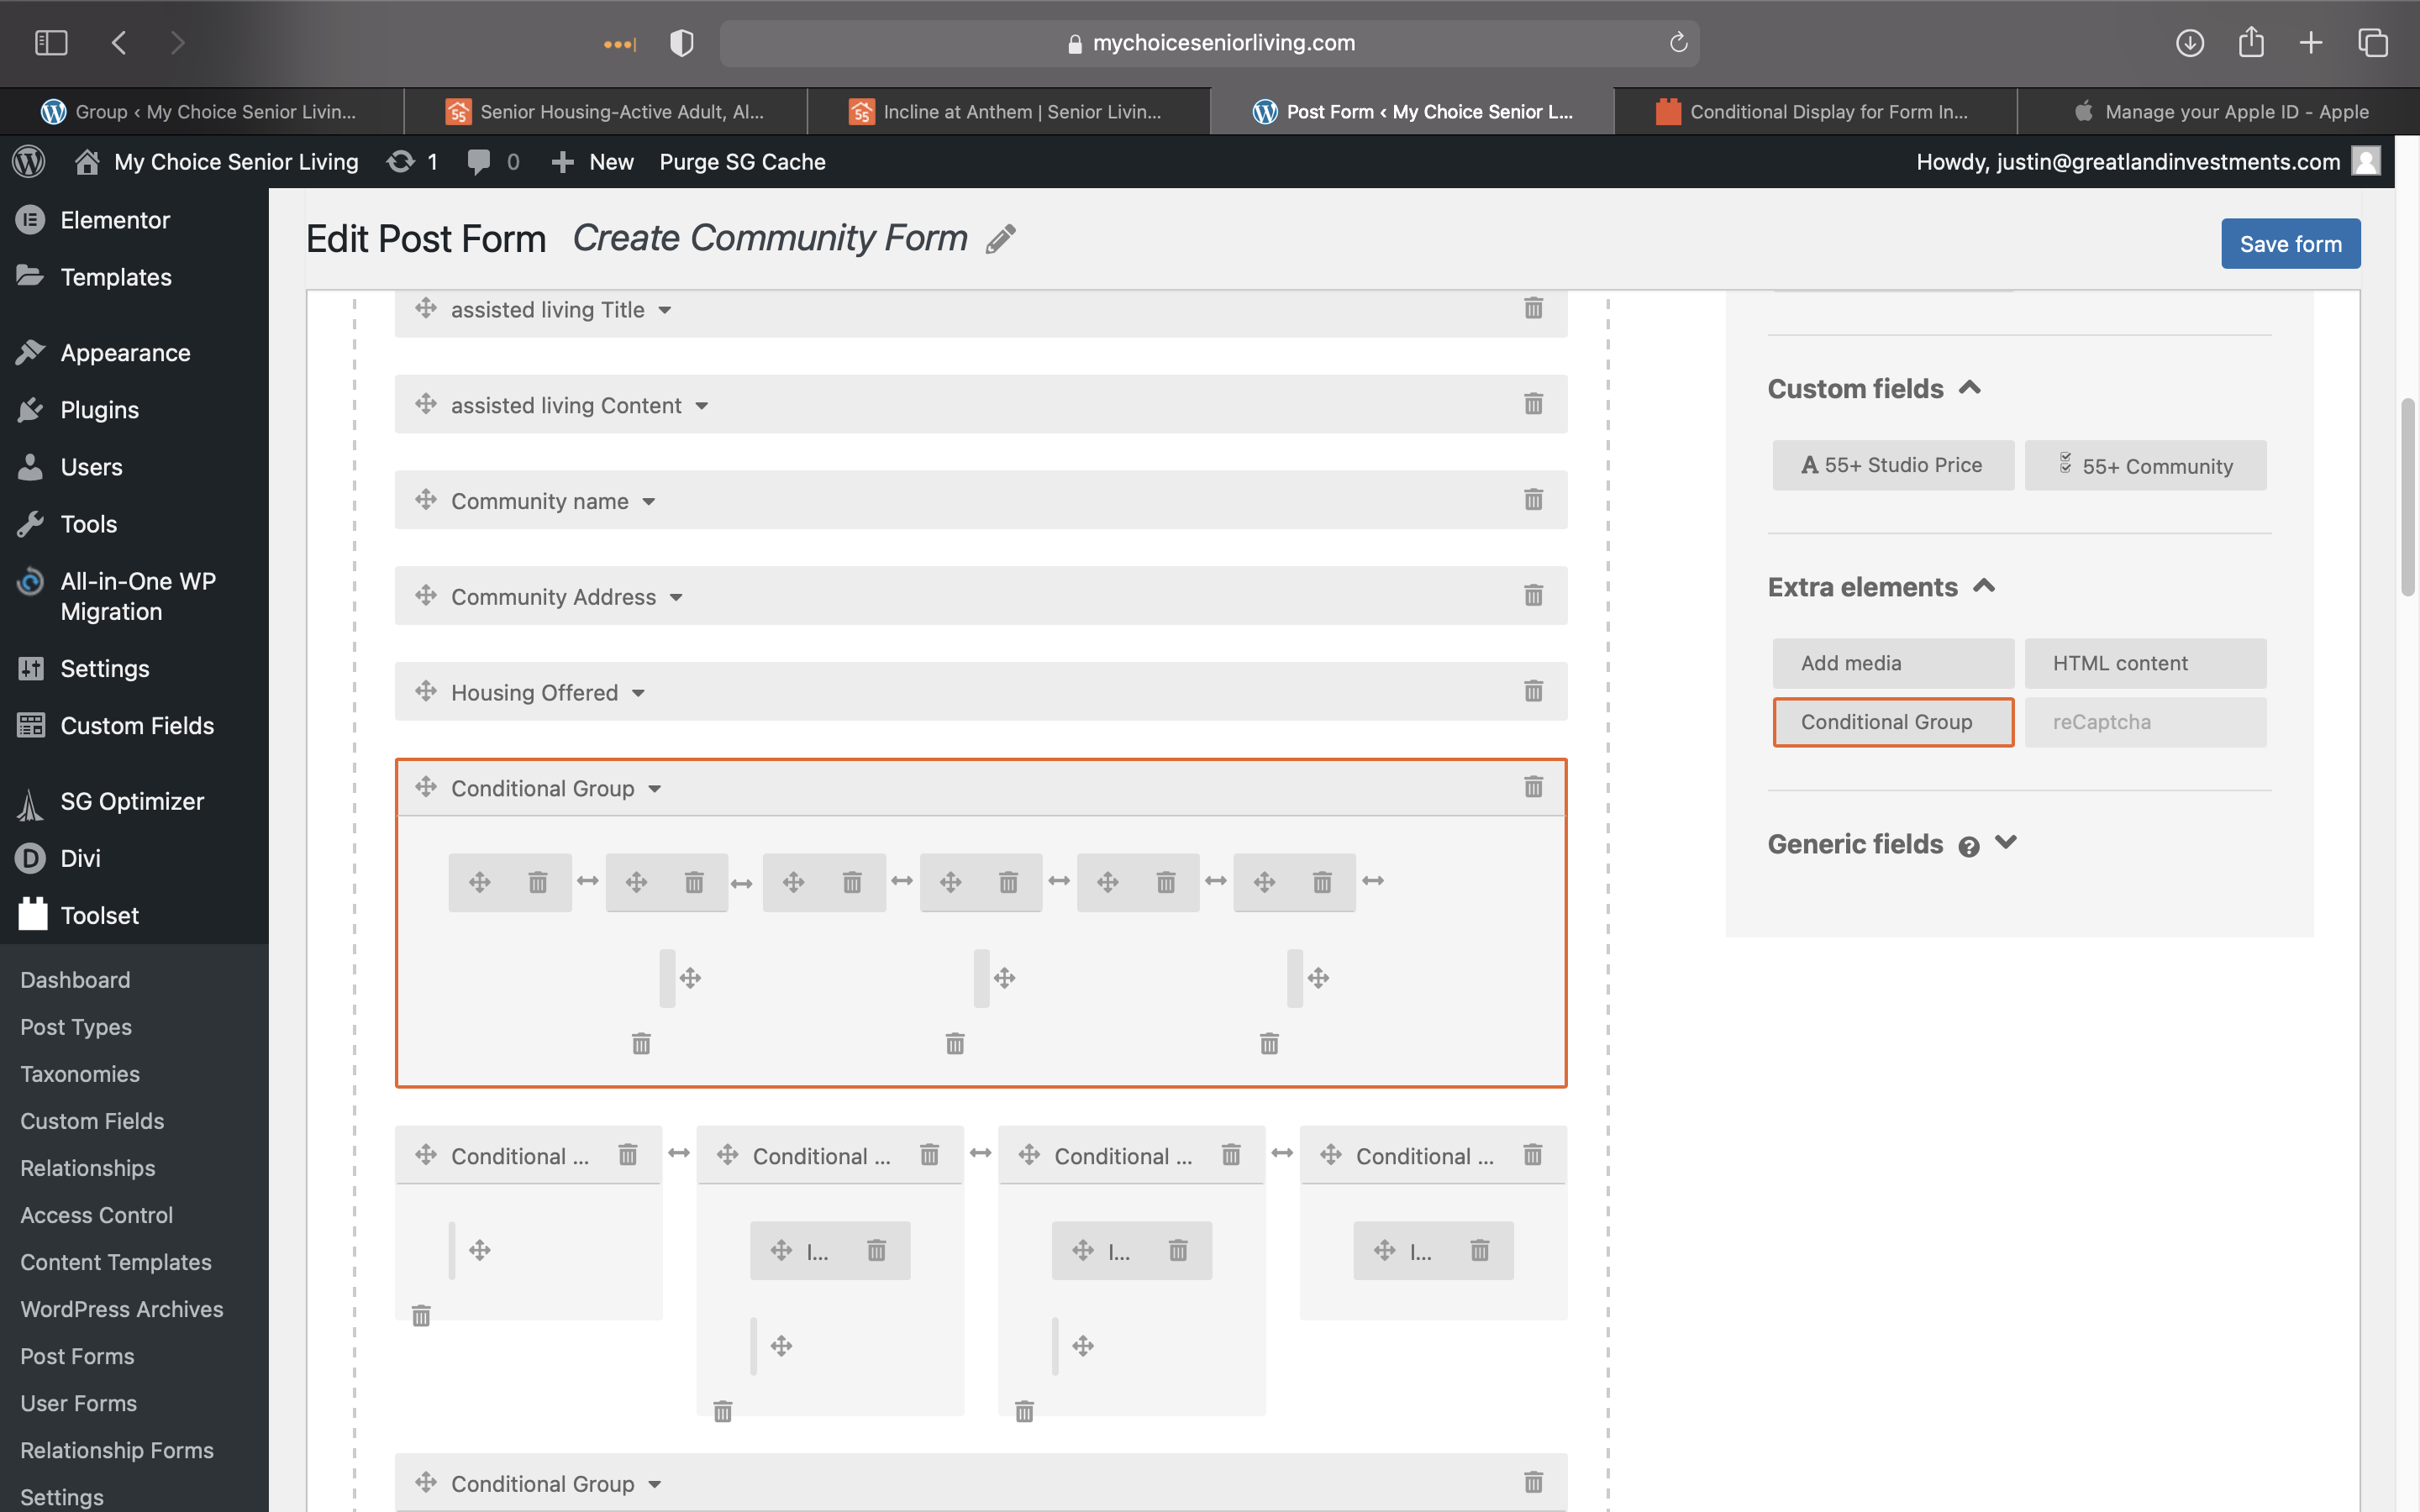This screenshot has width=2420, height=1512.
Task: Delete the Housing Offered field
Action: 1533,692
